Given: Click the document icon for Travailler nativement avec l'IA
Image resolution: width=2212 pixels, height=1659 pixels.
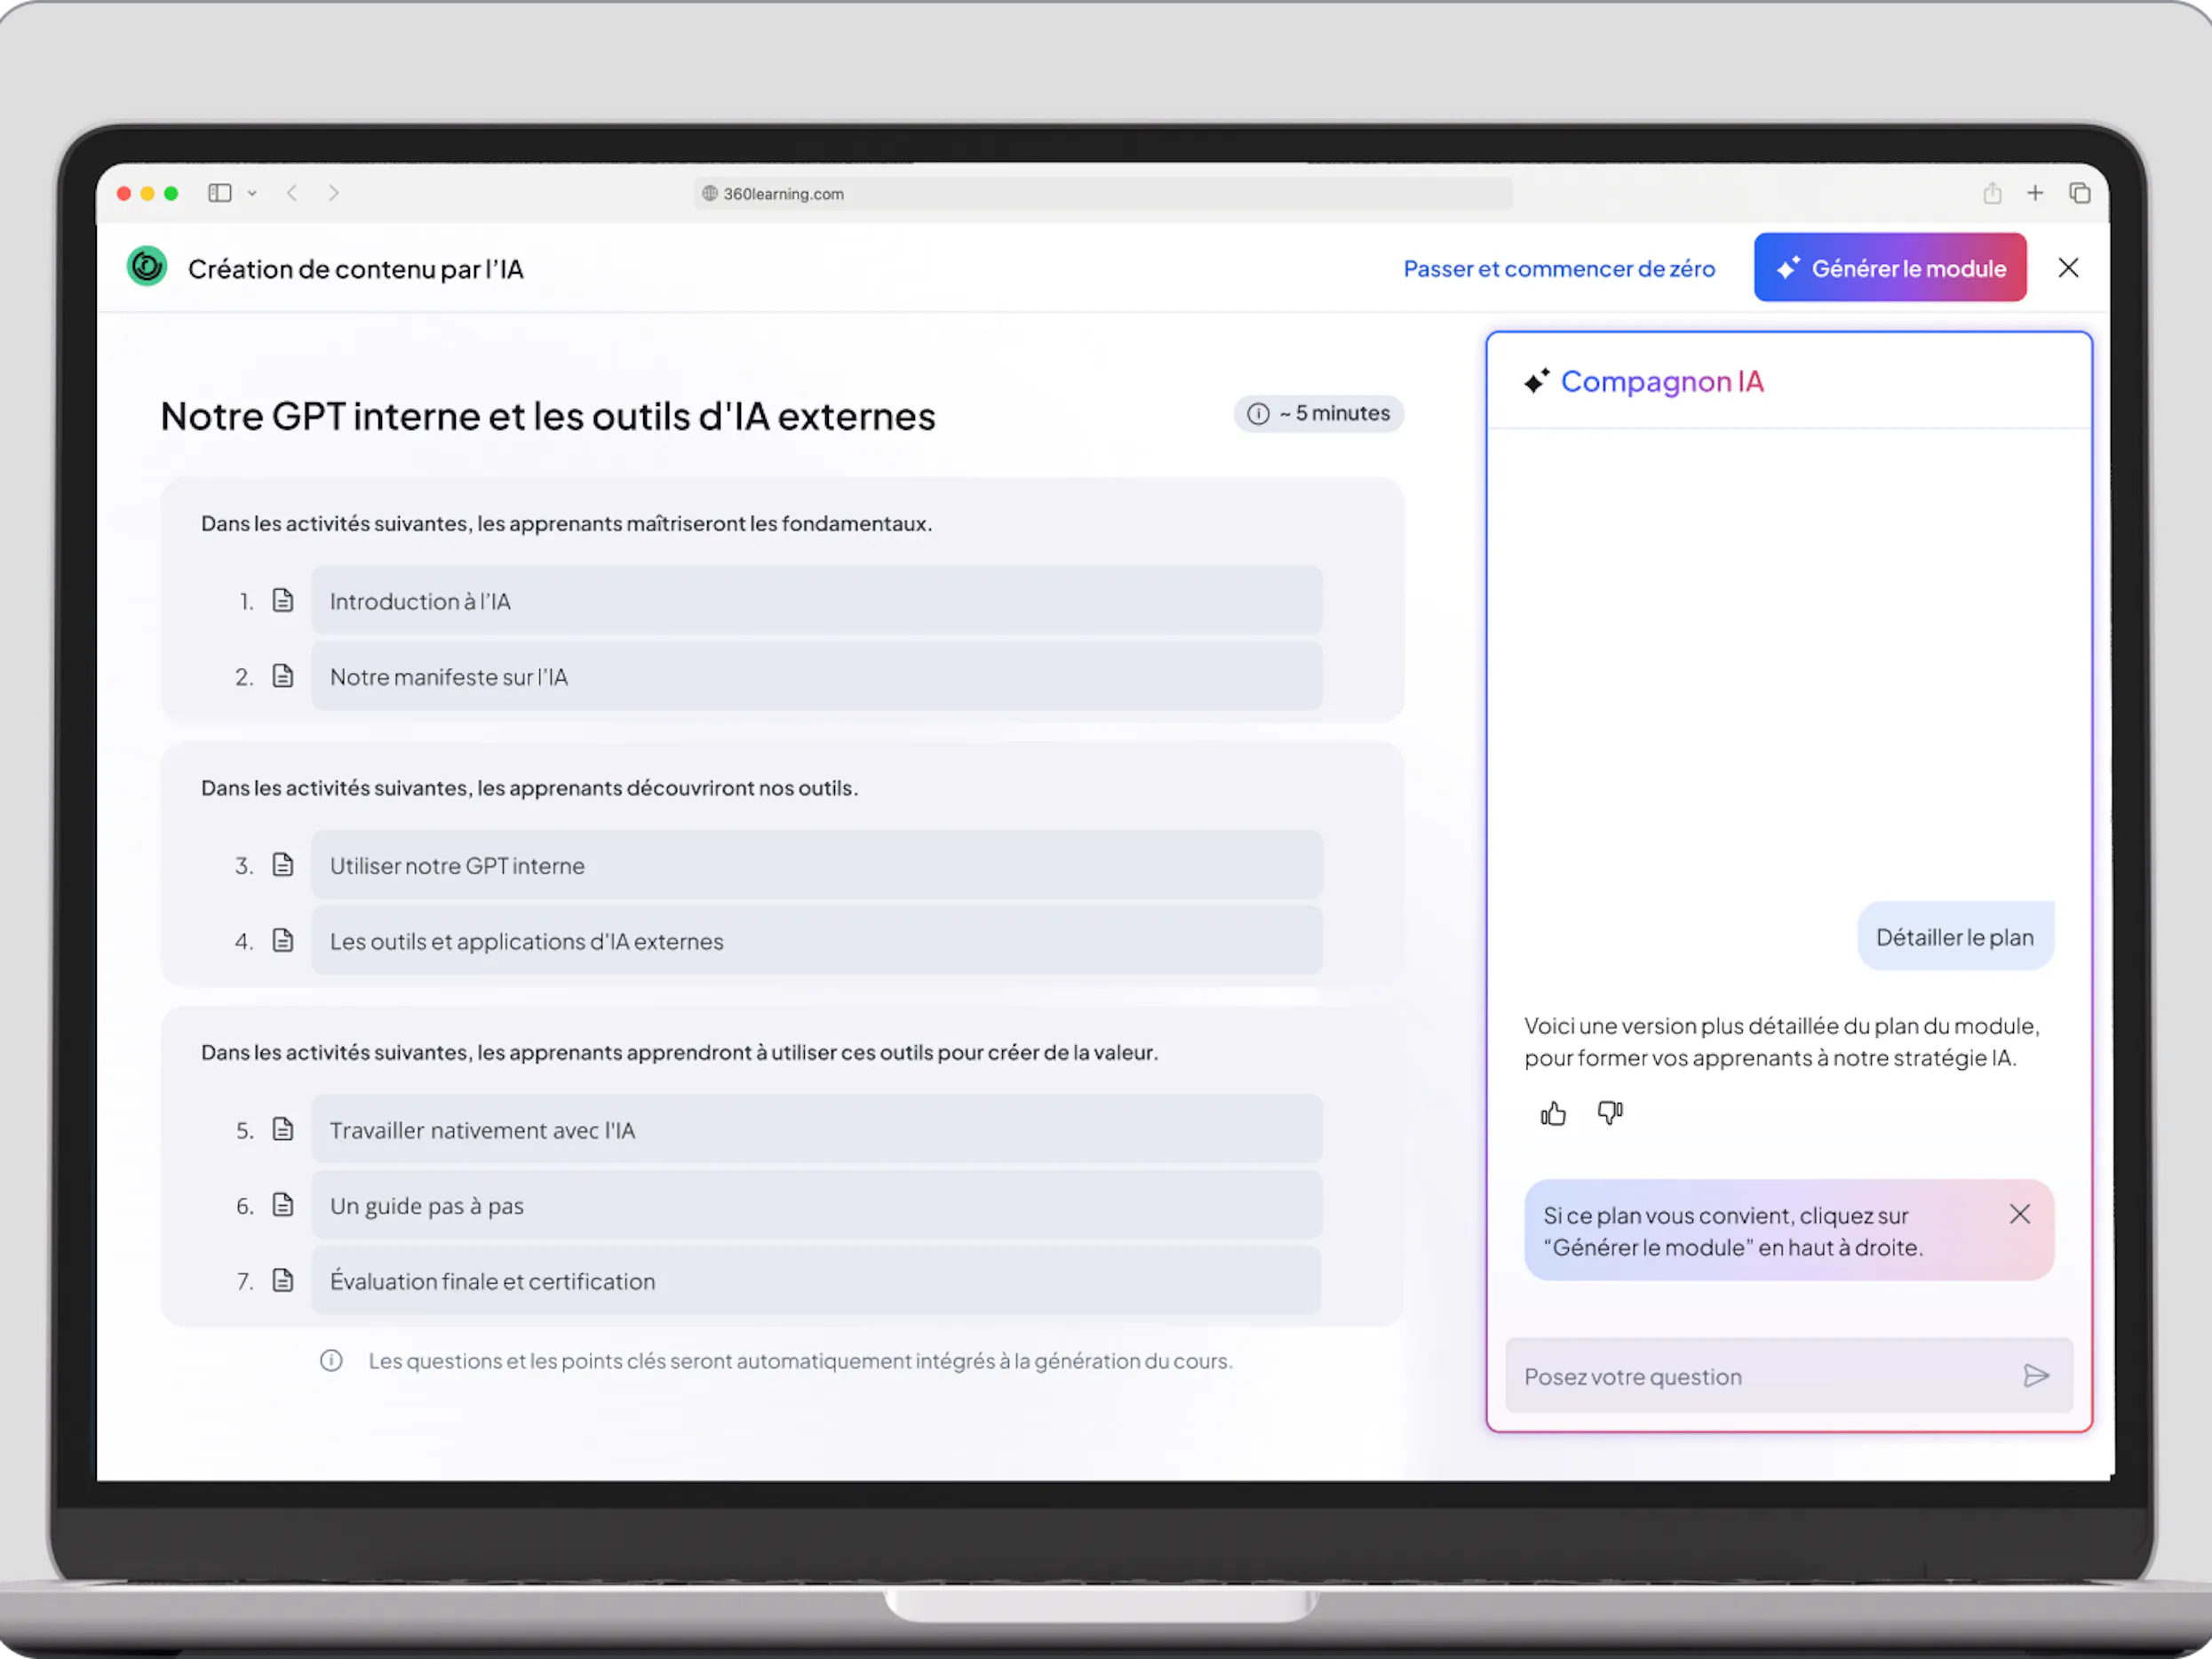Looking at the screenshot, I should coord(283,1129).
